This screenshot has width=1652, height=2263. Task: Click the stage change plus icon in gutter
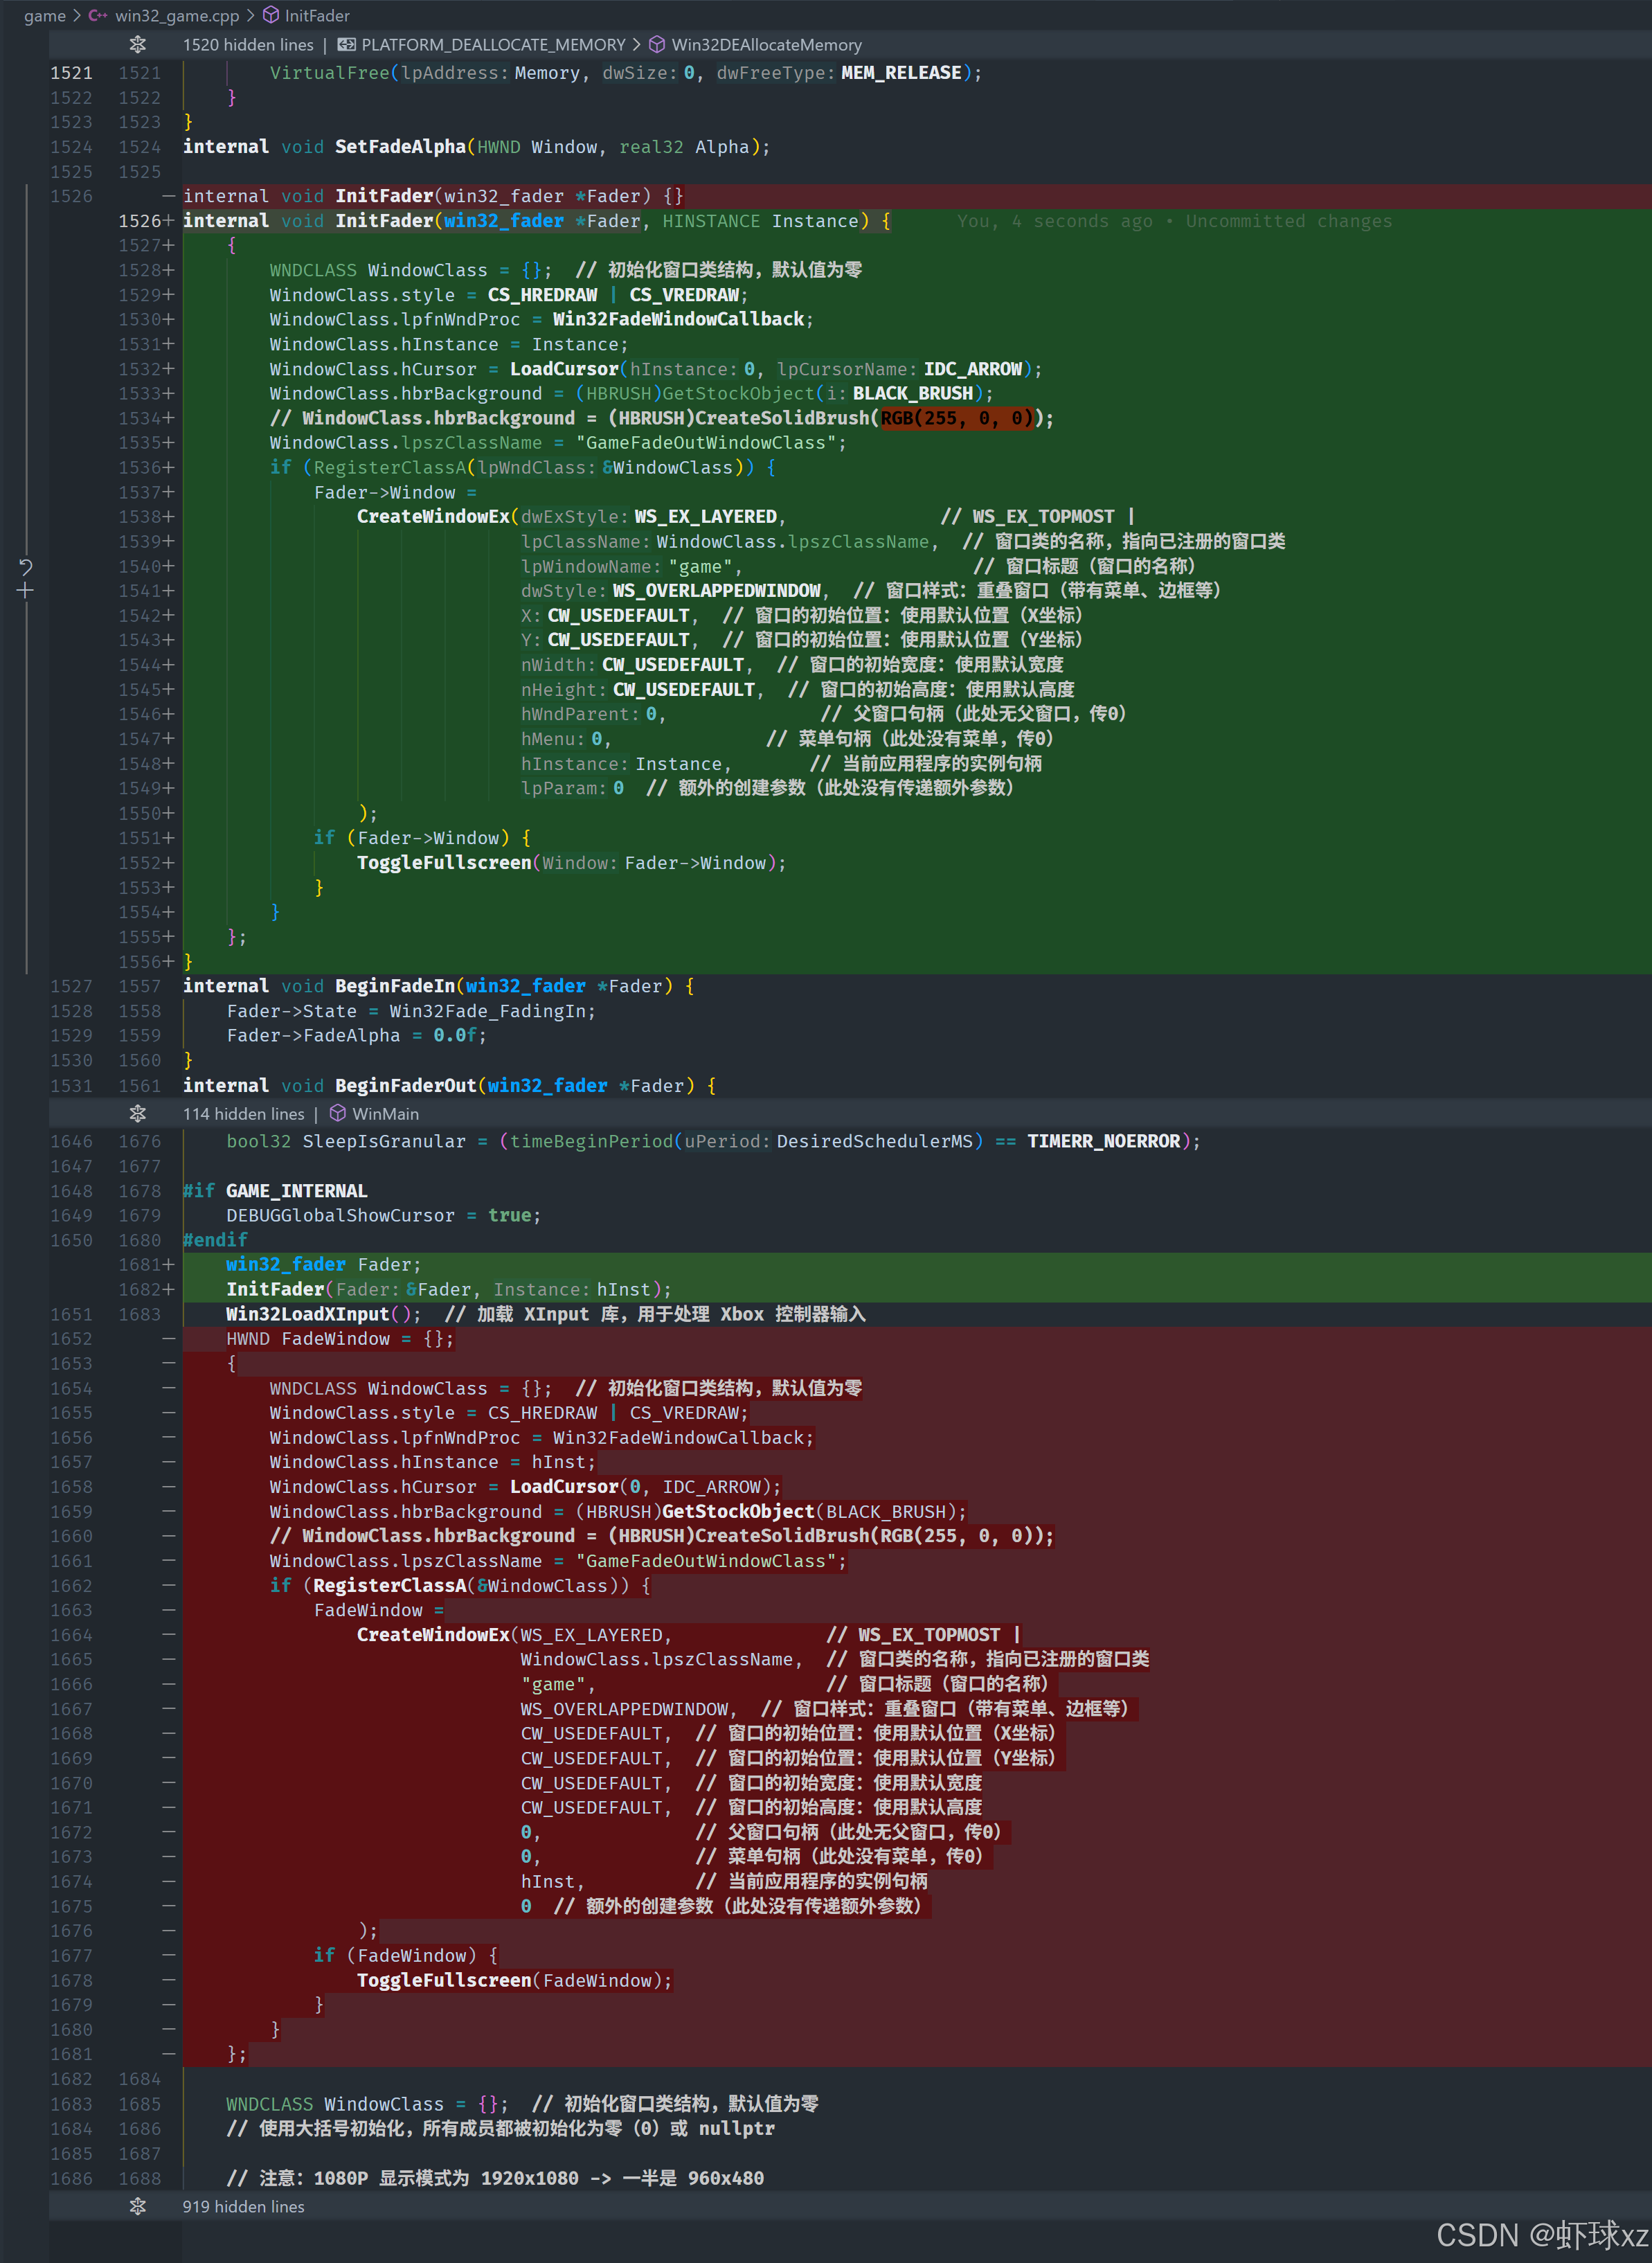26,591
